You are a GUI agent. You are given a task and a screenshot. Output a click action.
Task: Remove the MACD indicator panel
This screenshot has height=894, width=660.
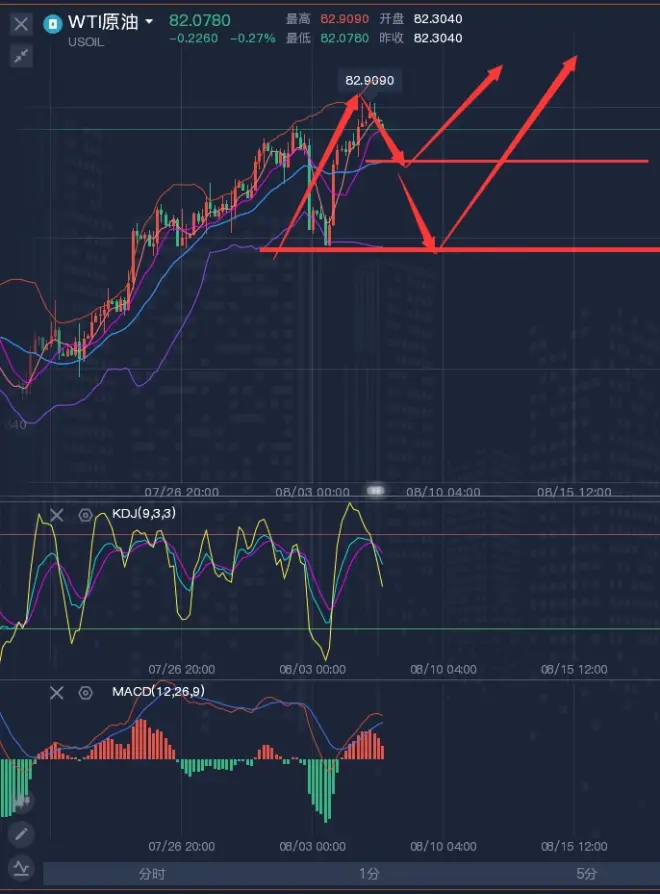57,692
